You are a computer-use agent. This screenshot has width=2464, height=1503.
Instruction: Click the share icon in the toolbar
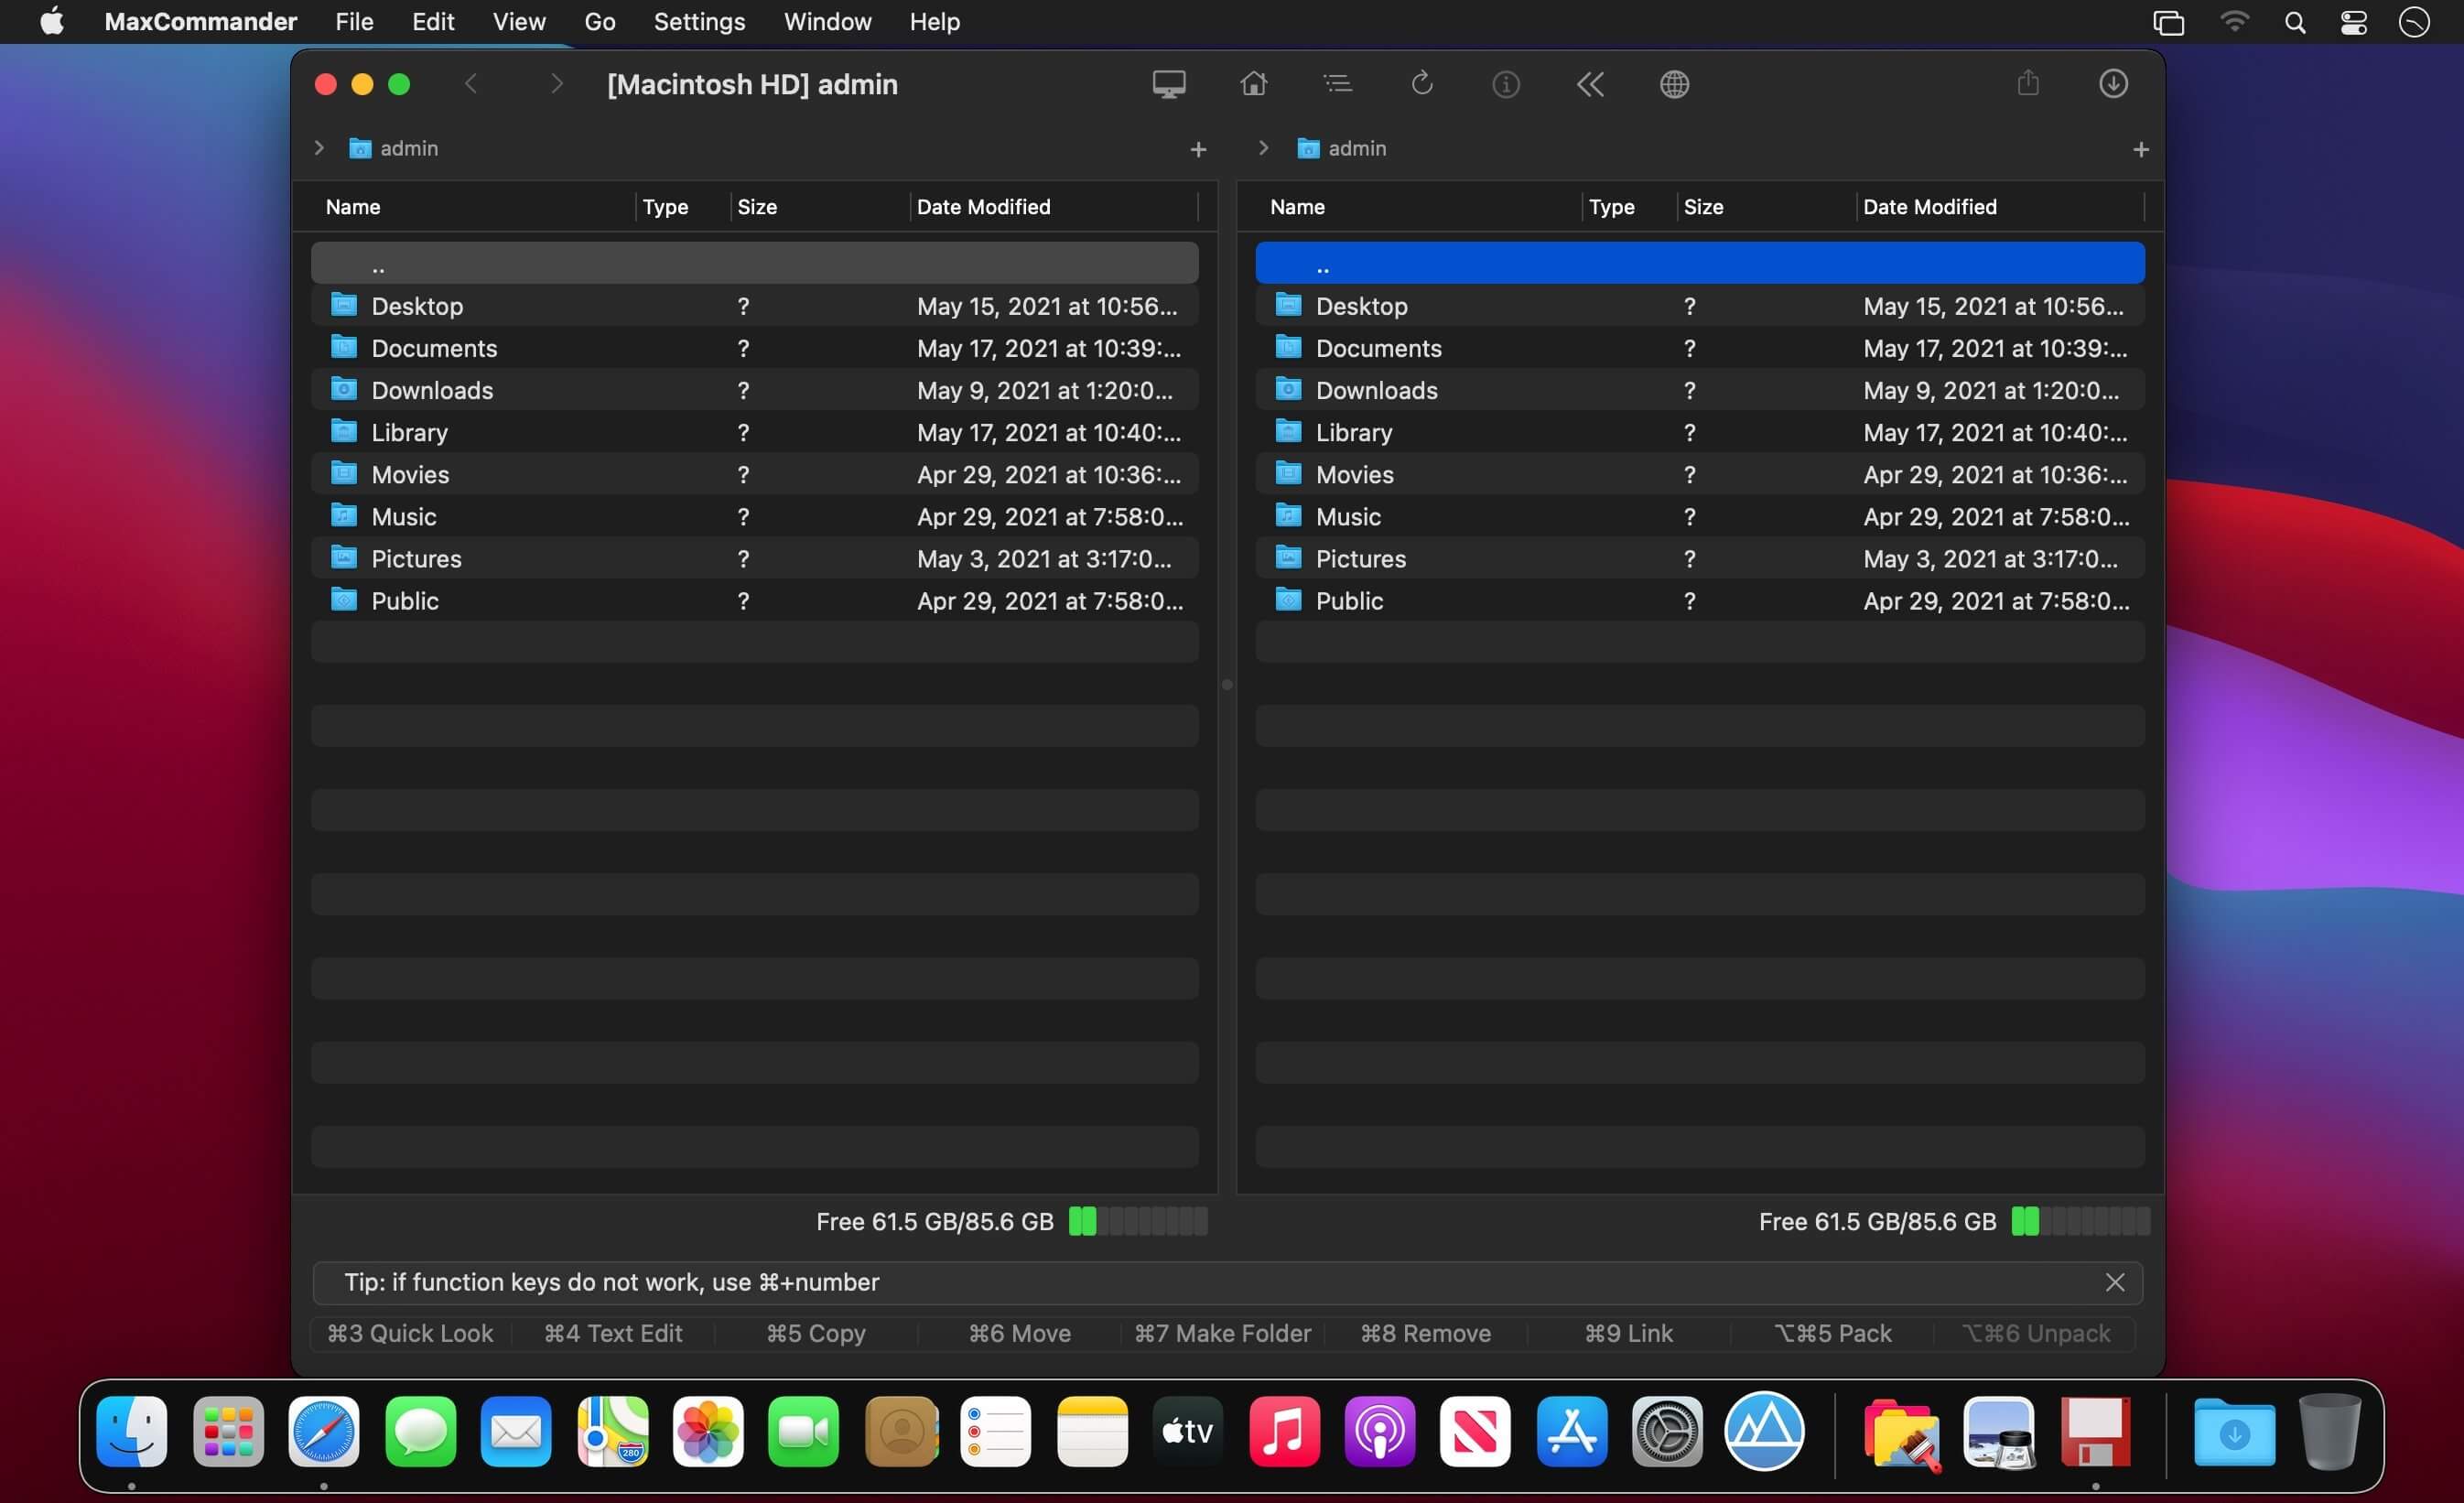pos(2027,84)
